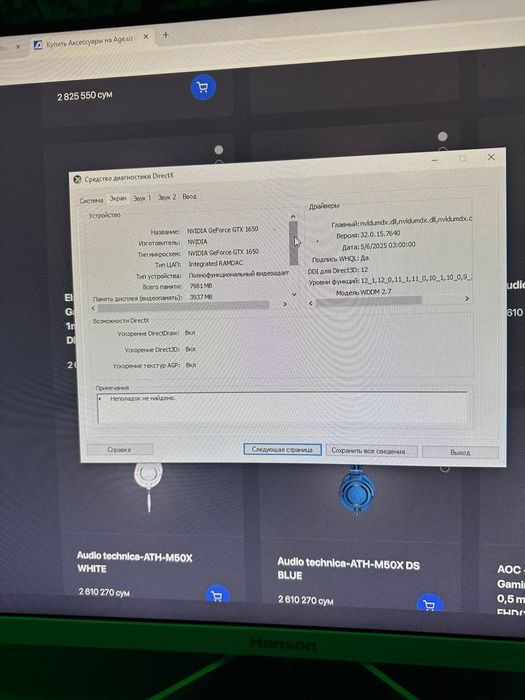Click ATH-M50X WHITE price 2 610 270 сум
The image size is (525, 700).
pyautogui.click(x=104, y=592)
